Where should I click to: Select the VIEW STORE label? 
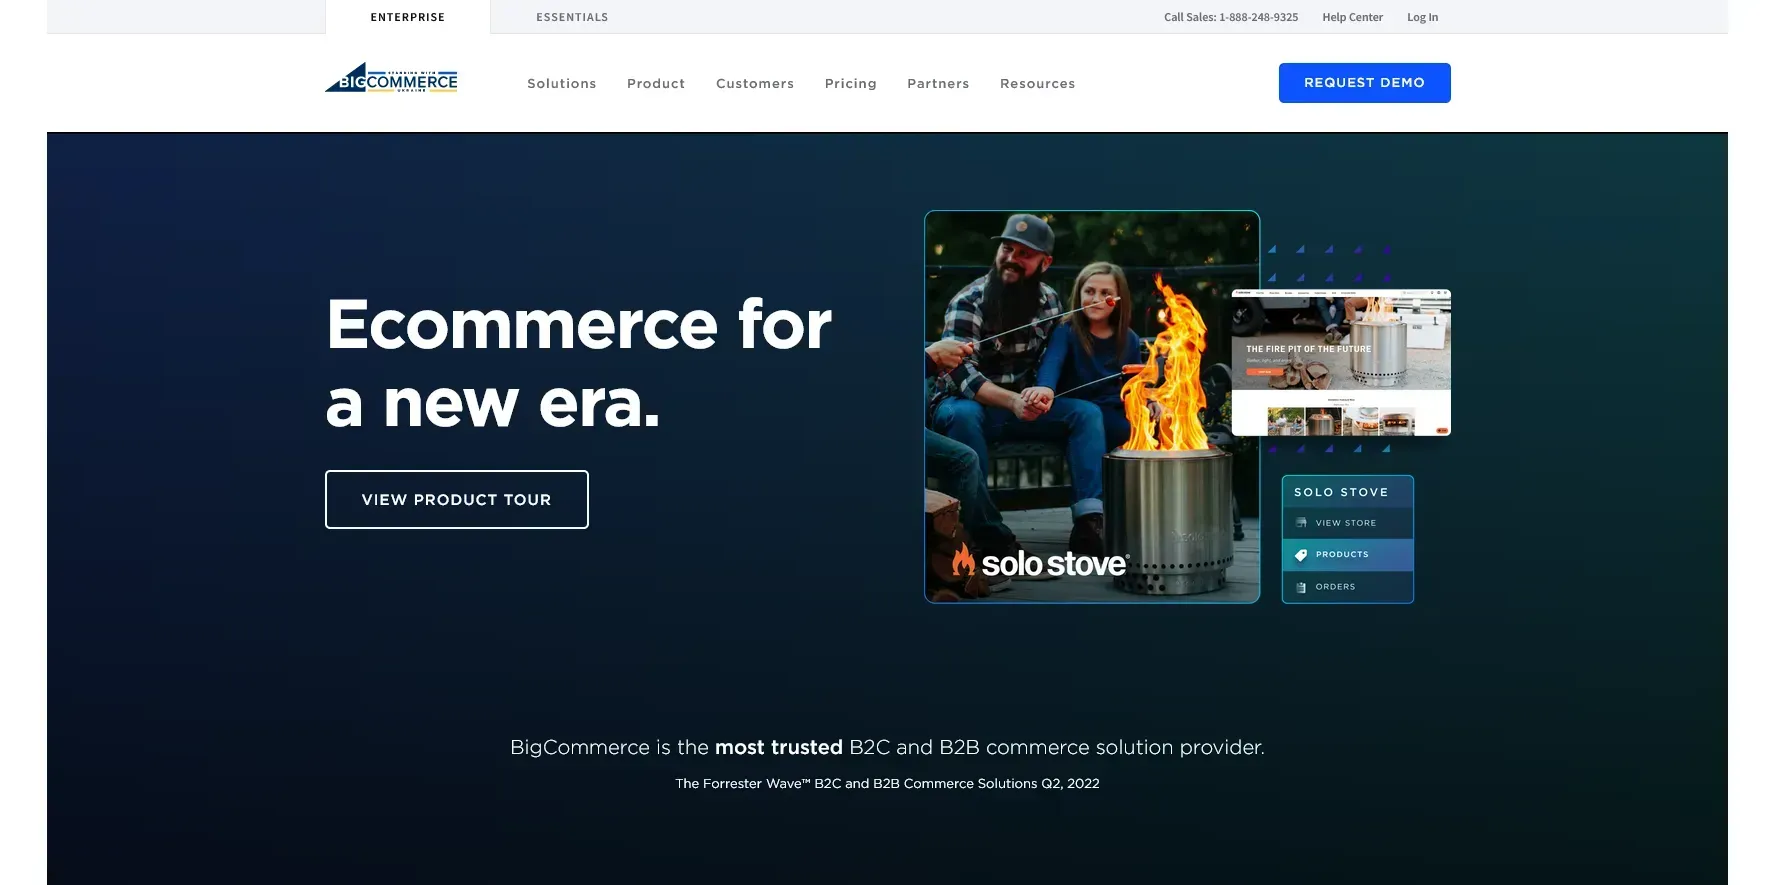[x=1346, y=523]
